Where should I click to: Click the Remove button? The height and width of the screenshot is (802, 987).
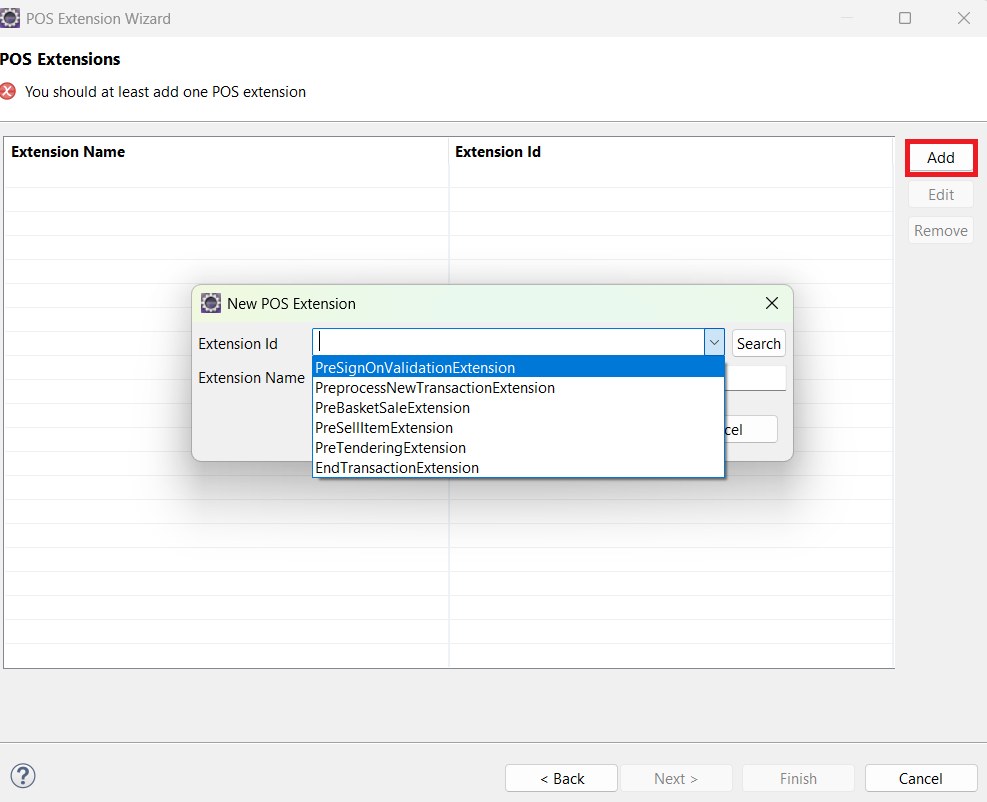[x=940, y=230]
